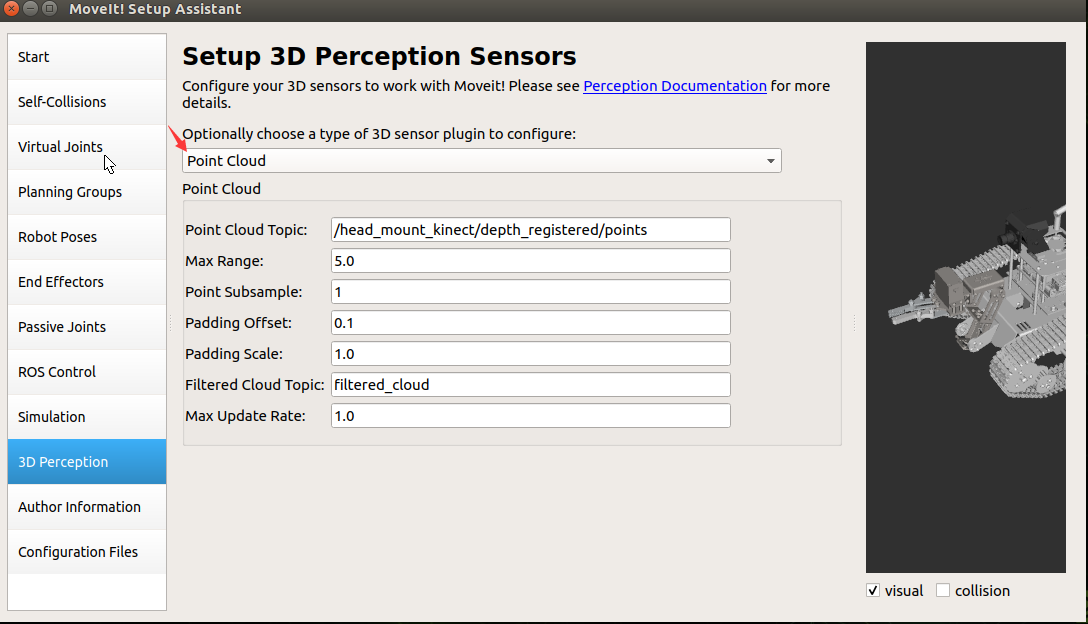Switch to the Virtual Joints step
1088x624 pixels.
(x=87, y=147)
